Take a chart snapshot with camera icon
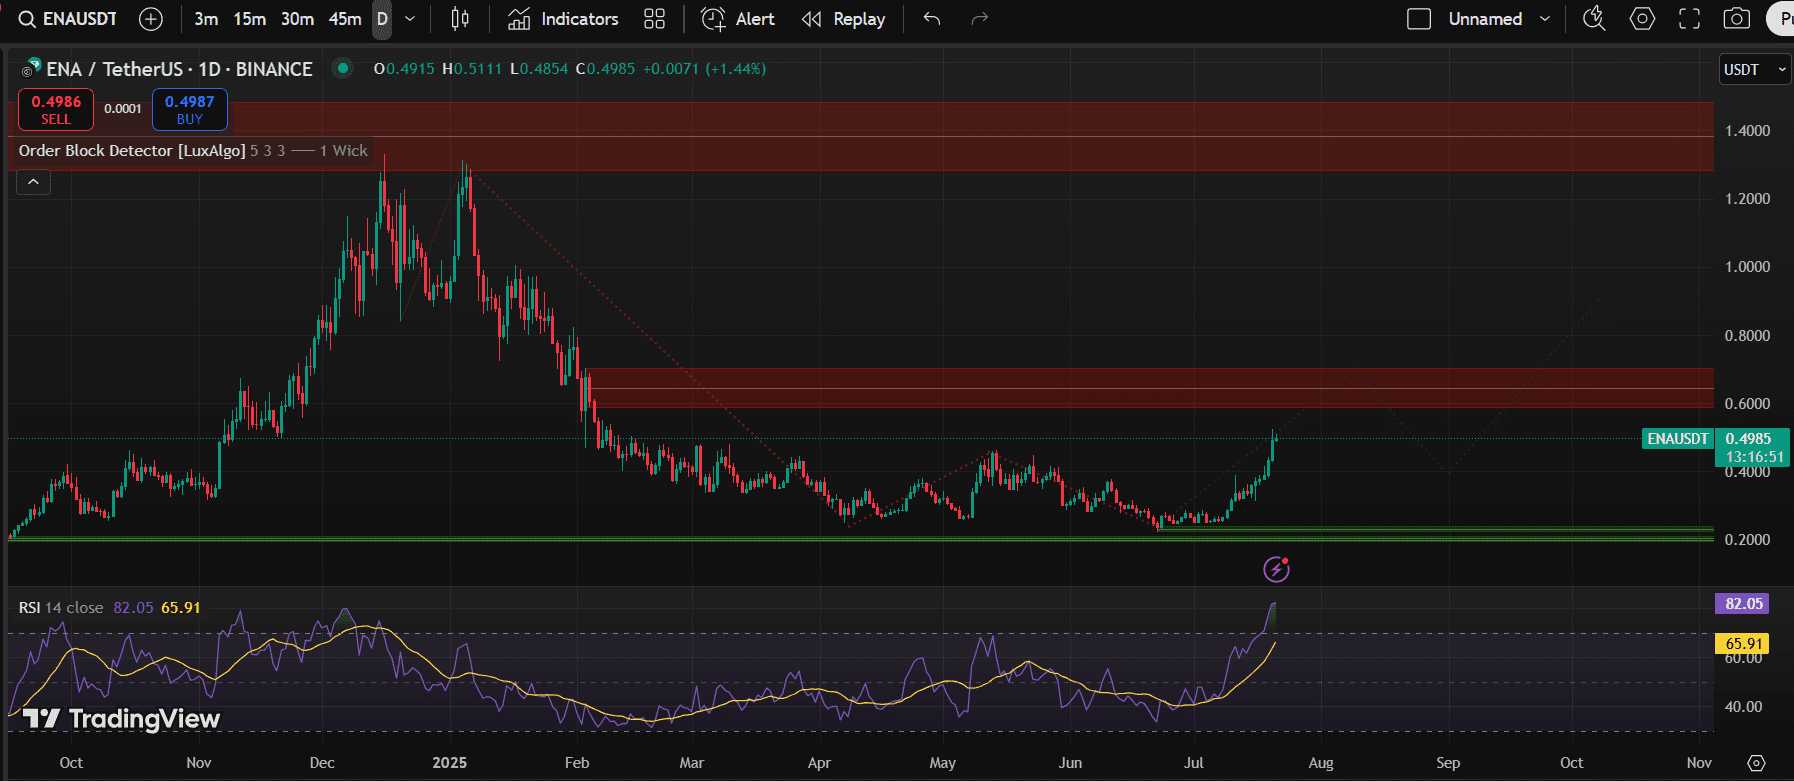Viewport: 1794px width, 781px height. pos(1737,19)
